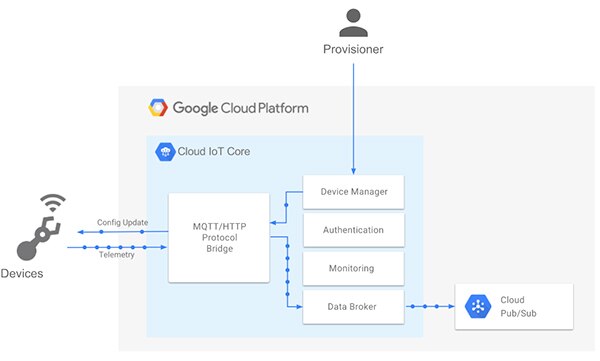Click the Devices robot arm icon

(39, 239)
